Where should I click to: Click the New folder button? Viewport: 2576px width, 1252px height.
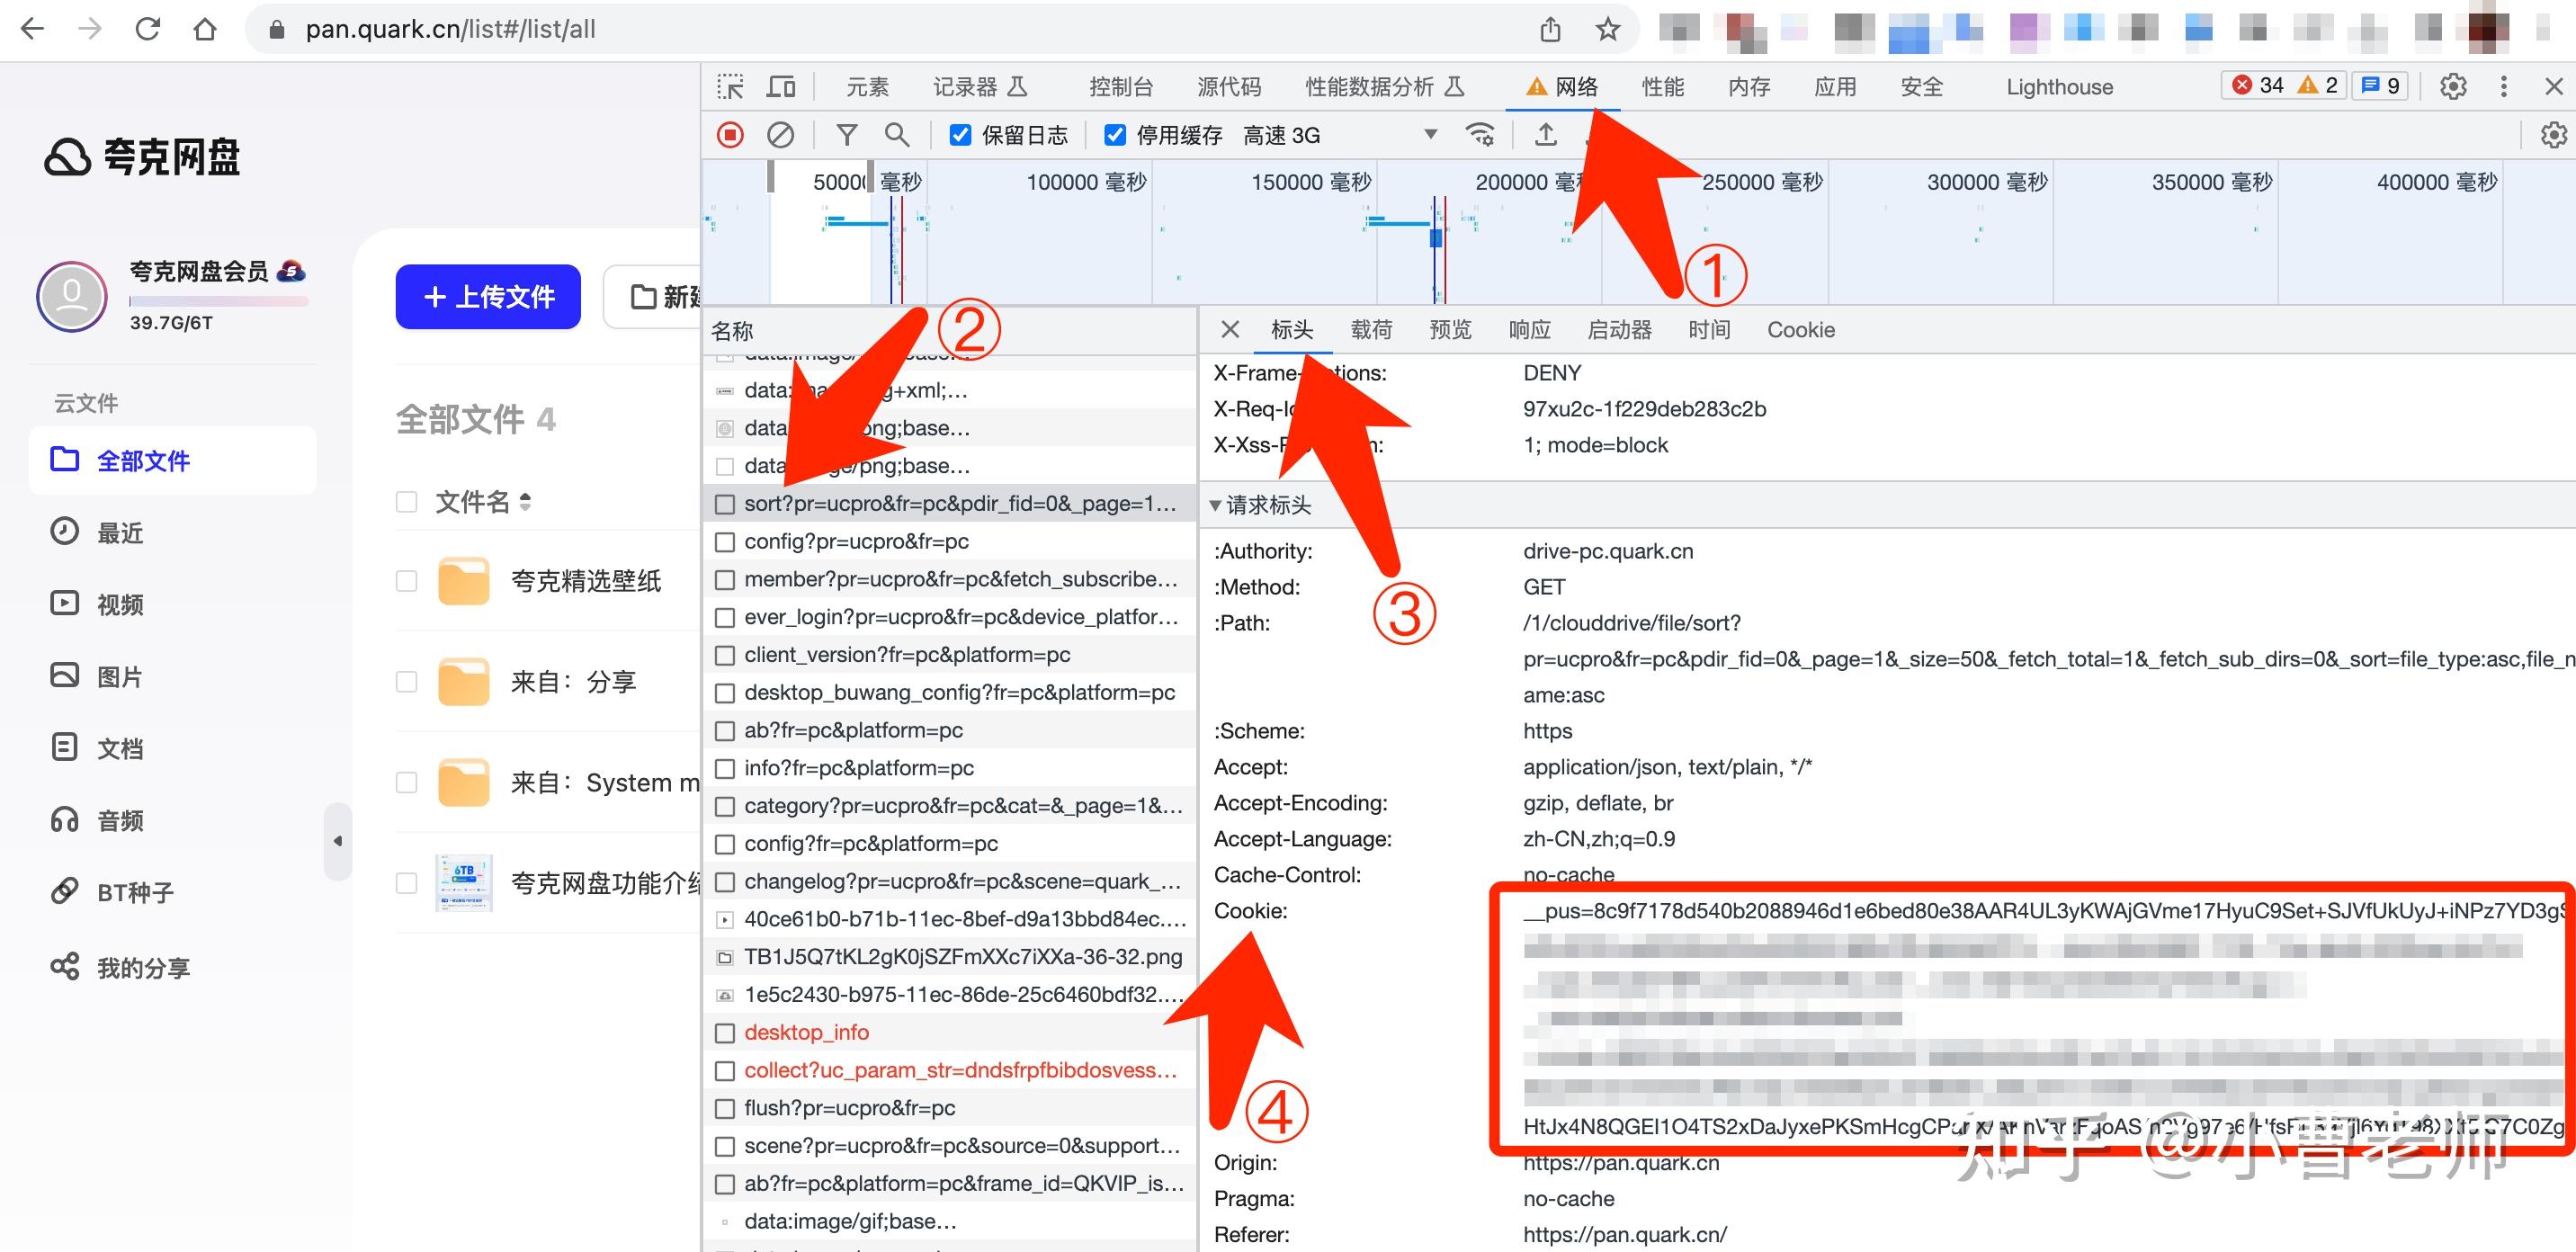[652, 296]
